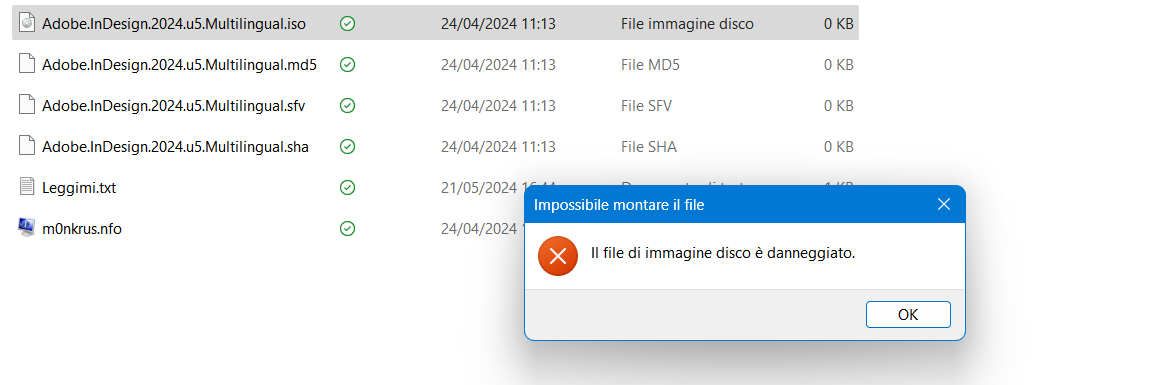
Task: Click the file icon of the .sfv file
Action: 26,106
